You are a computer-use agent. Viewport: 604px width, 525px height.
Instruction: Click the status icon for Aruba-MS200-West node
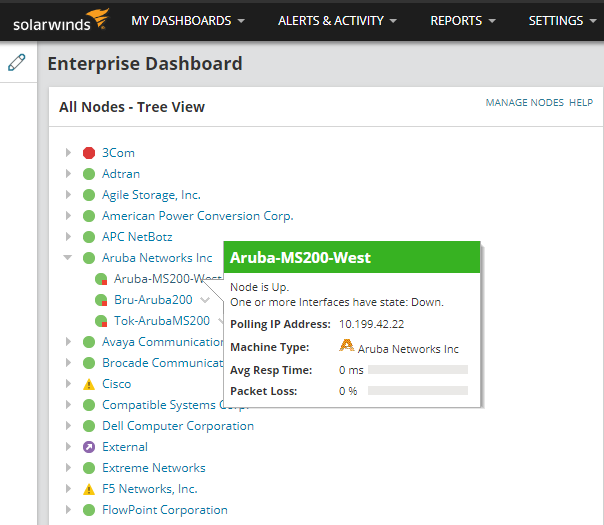[x=101, y=279]
